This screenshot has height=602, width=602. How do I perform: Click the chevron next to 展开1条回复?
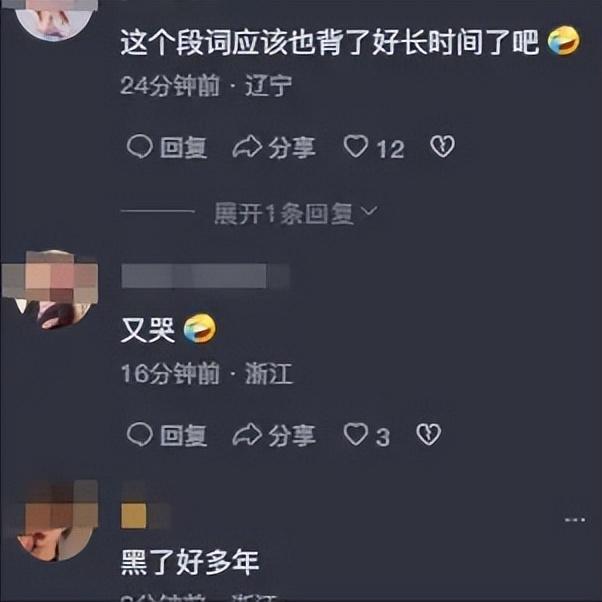[370, 210]
